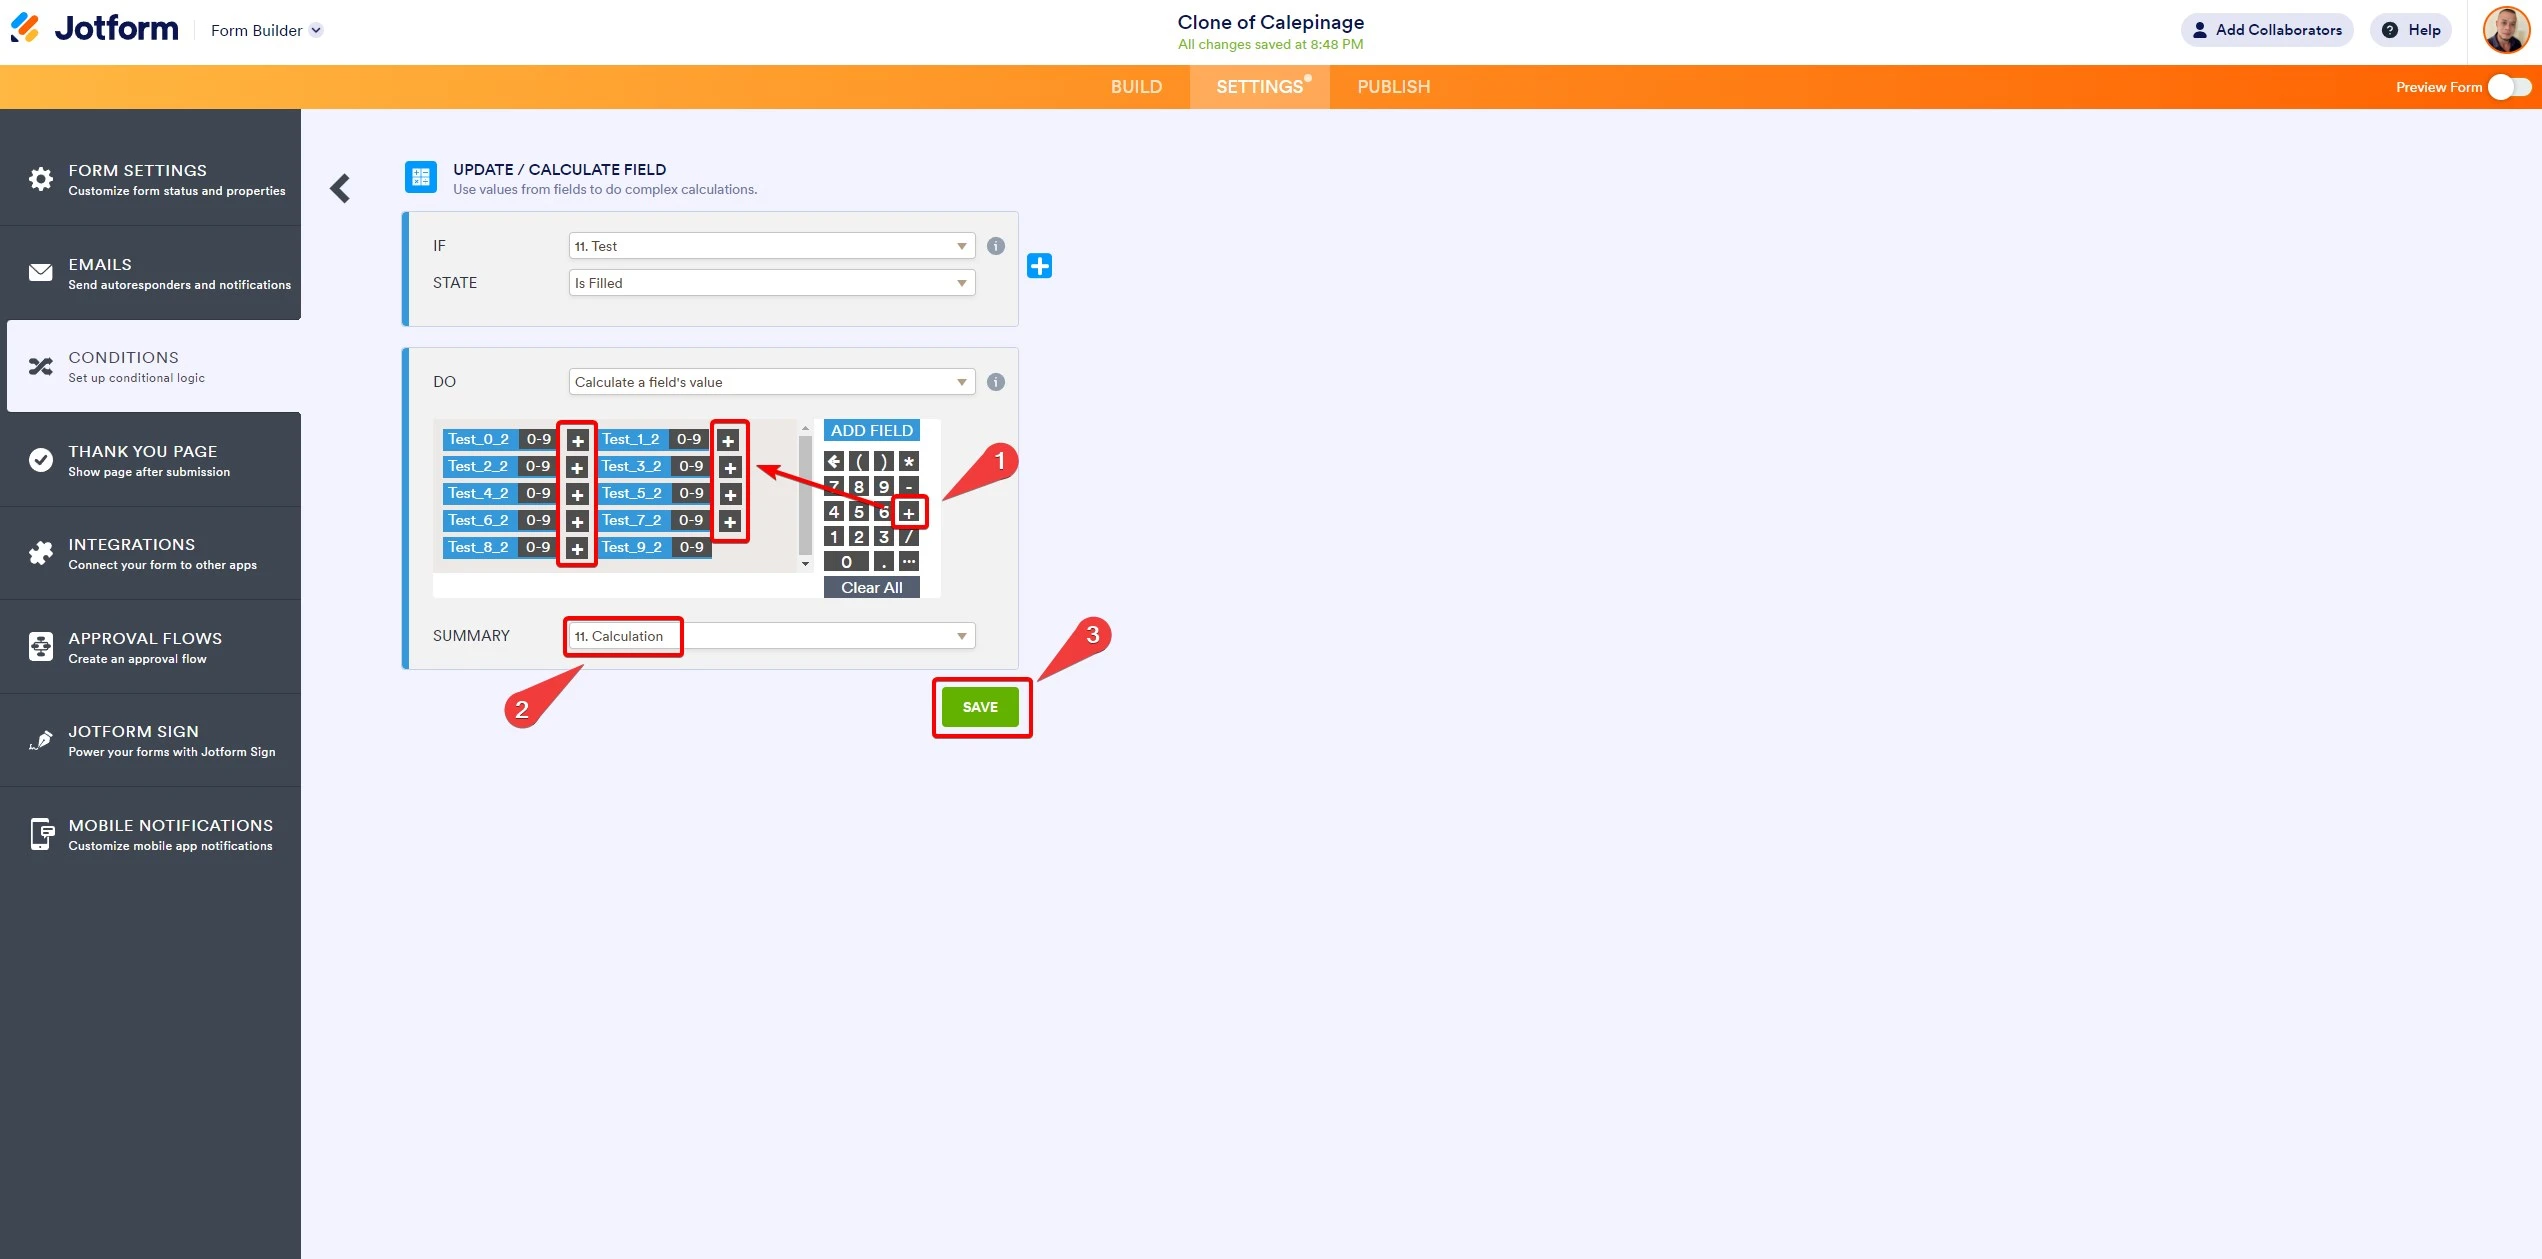The height and width of the screenshot is (1259, 2542).
Task: Click the back arrow to return to conditions
Action: pyautogui.click(x=340, y=188)
